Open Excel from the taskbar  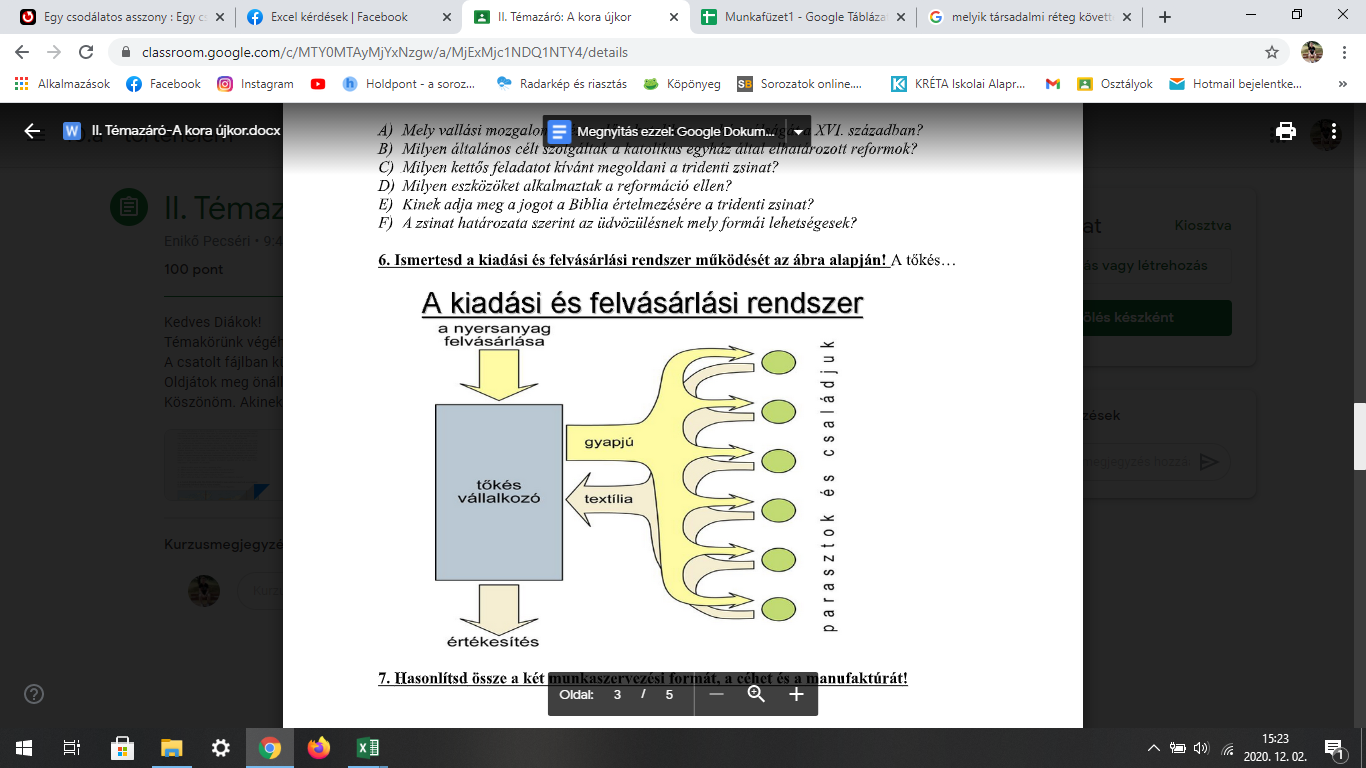click(368, 747)
